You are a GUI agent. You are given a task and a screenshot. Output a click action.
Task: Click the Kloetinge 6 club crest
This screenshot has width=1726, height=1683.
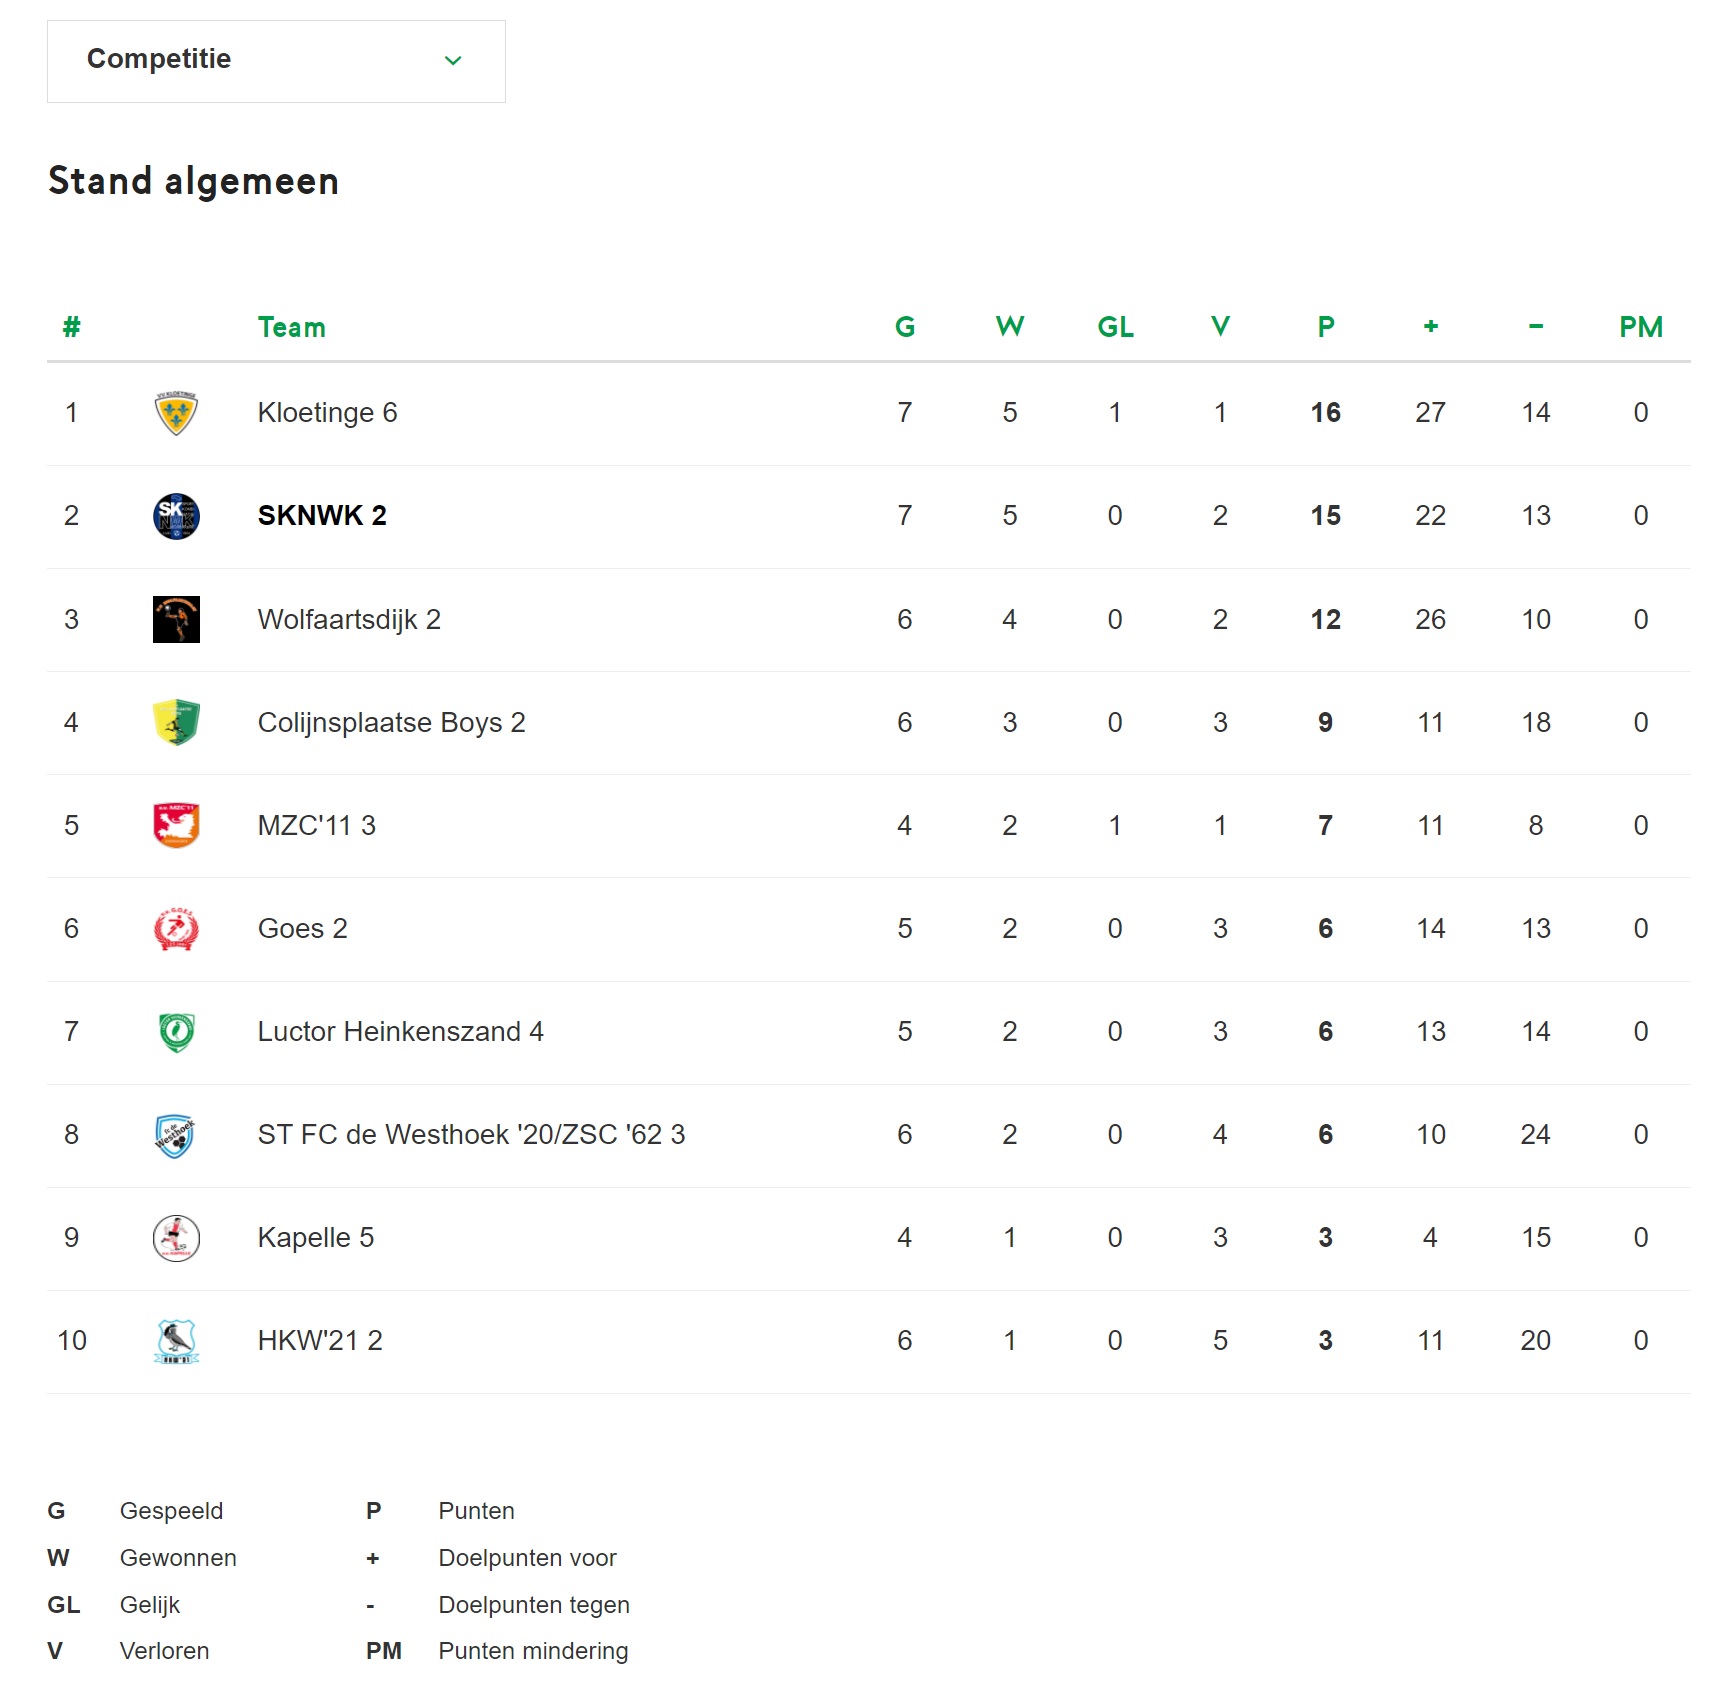tap(176, 413)
